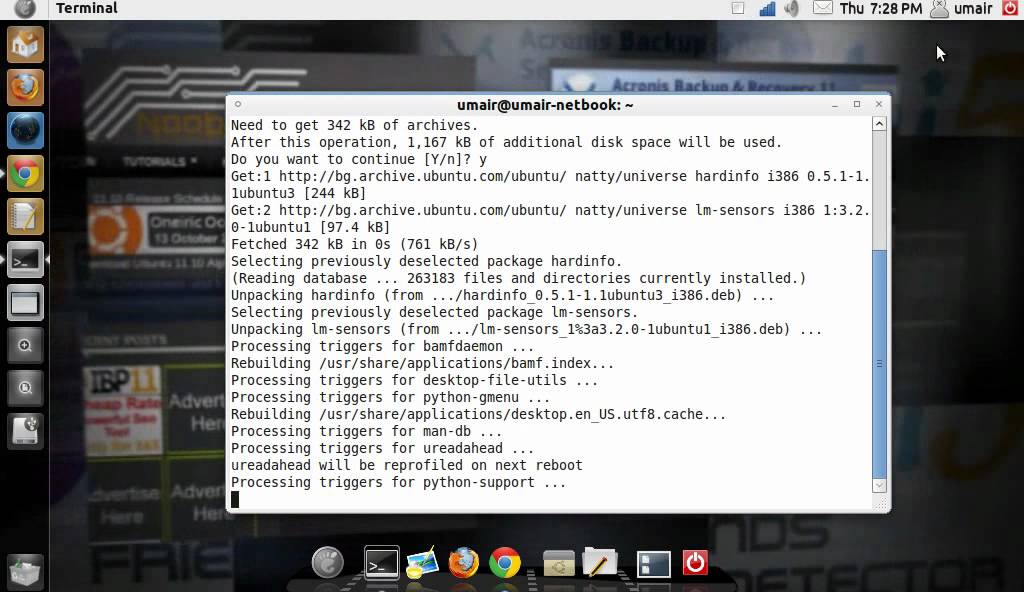Close the umair@umair-netbook terminal window
Screen dimensions: 1024x592
tap(878, 105)
